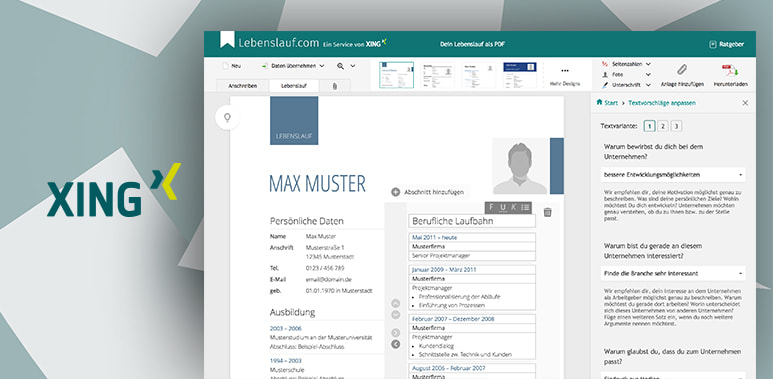Viewport: 773px width, 379px height.
Task: Open the Foto dropdown
Action: [x=627, y=74]
